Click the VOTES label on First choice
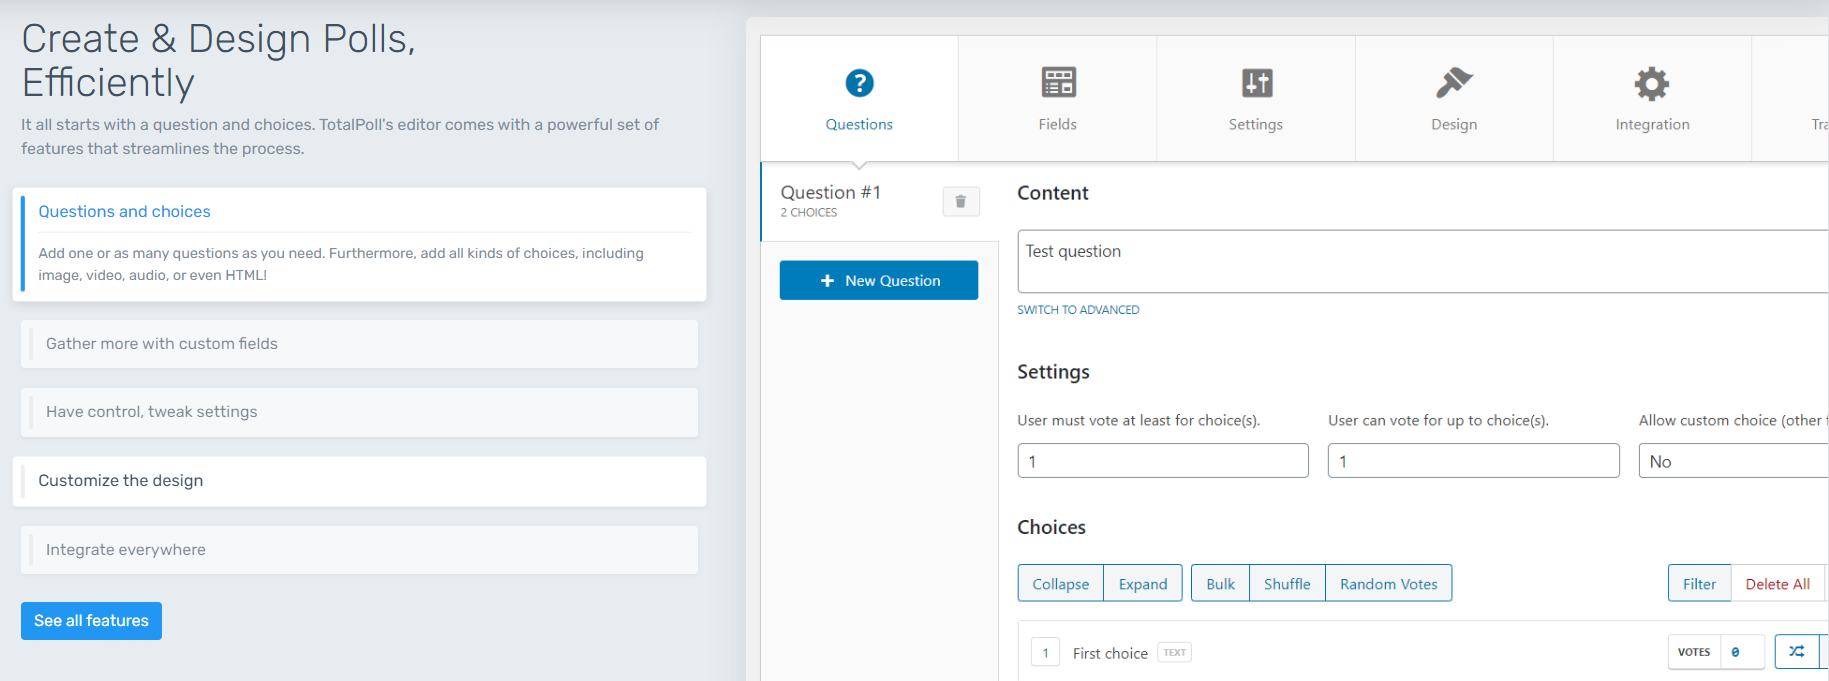This screenshot has height=681, width=1829. point(1694,652)
